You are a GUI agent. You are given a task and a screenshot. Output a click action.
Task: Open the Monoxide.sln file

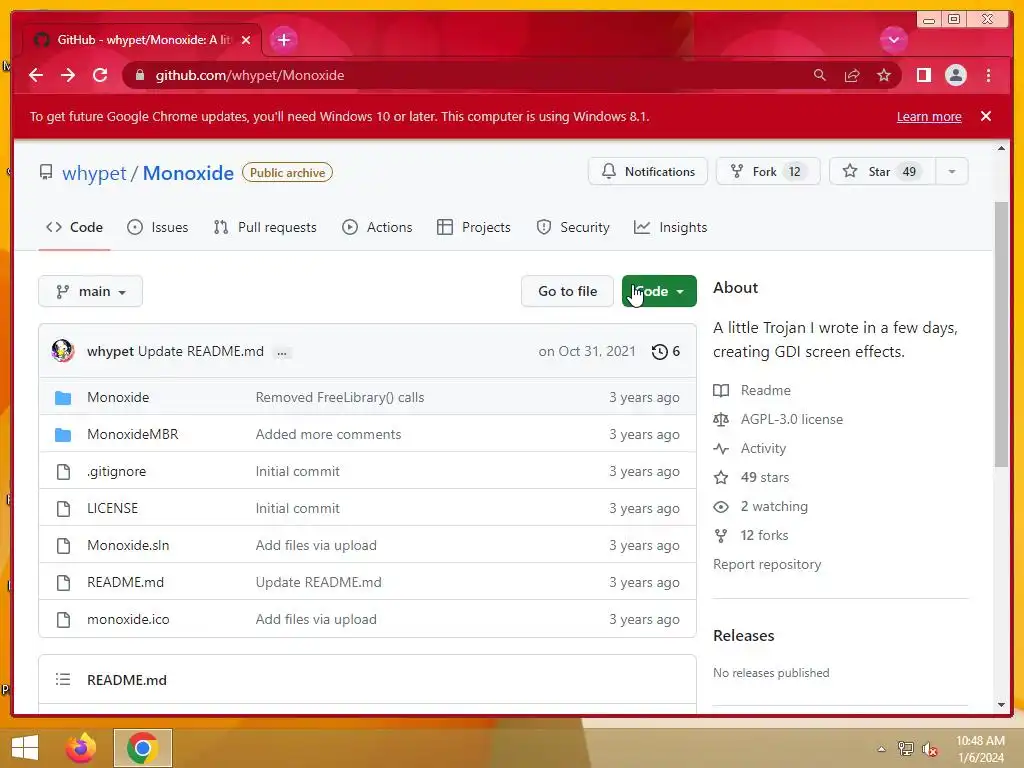coord(128,545)
